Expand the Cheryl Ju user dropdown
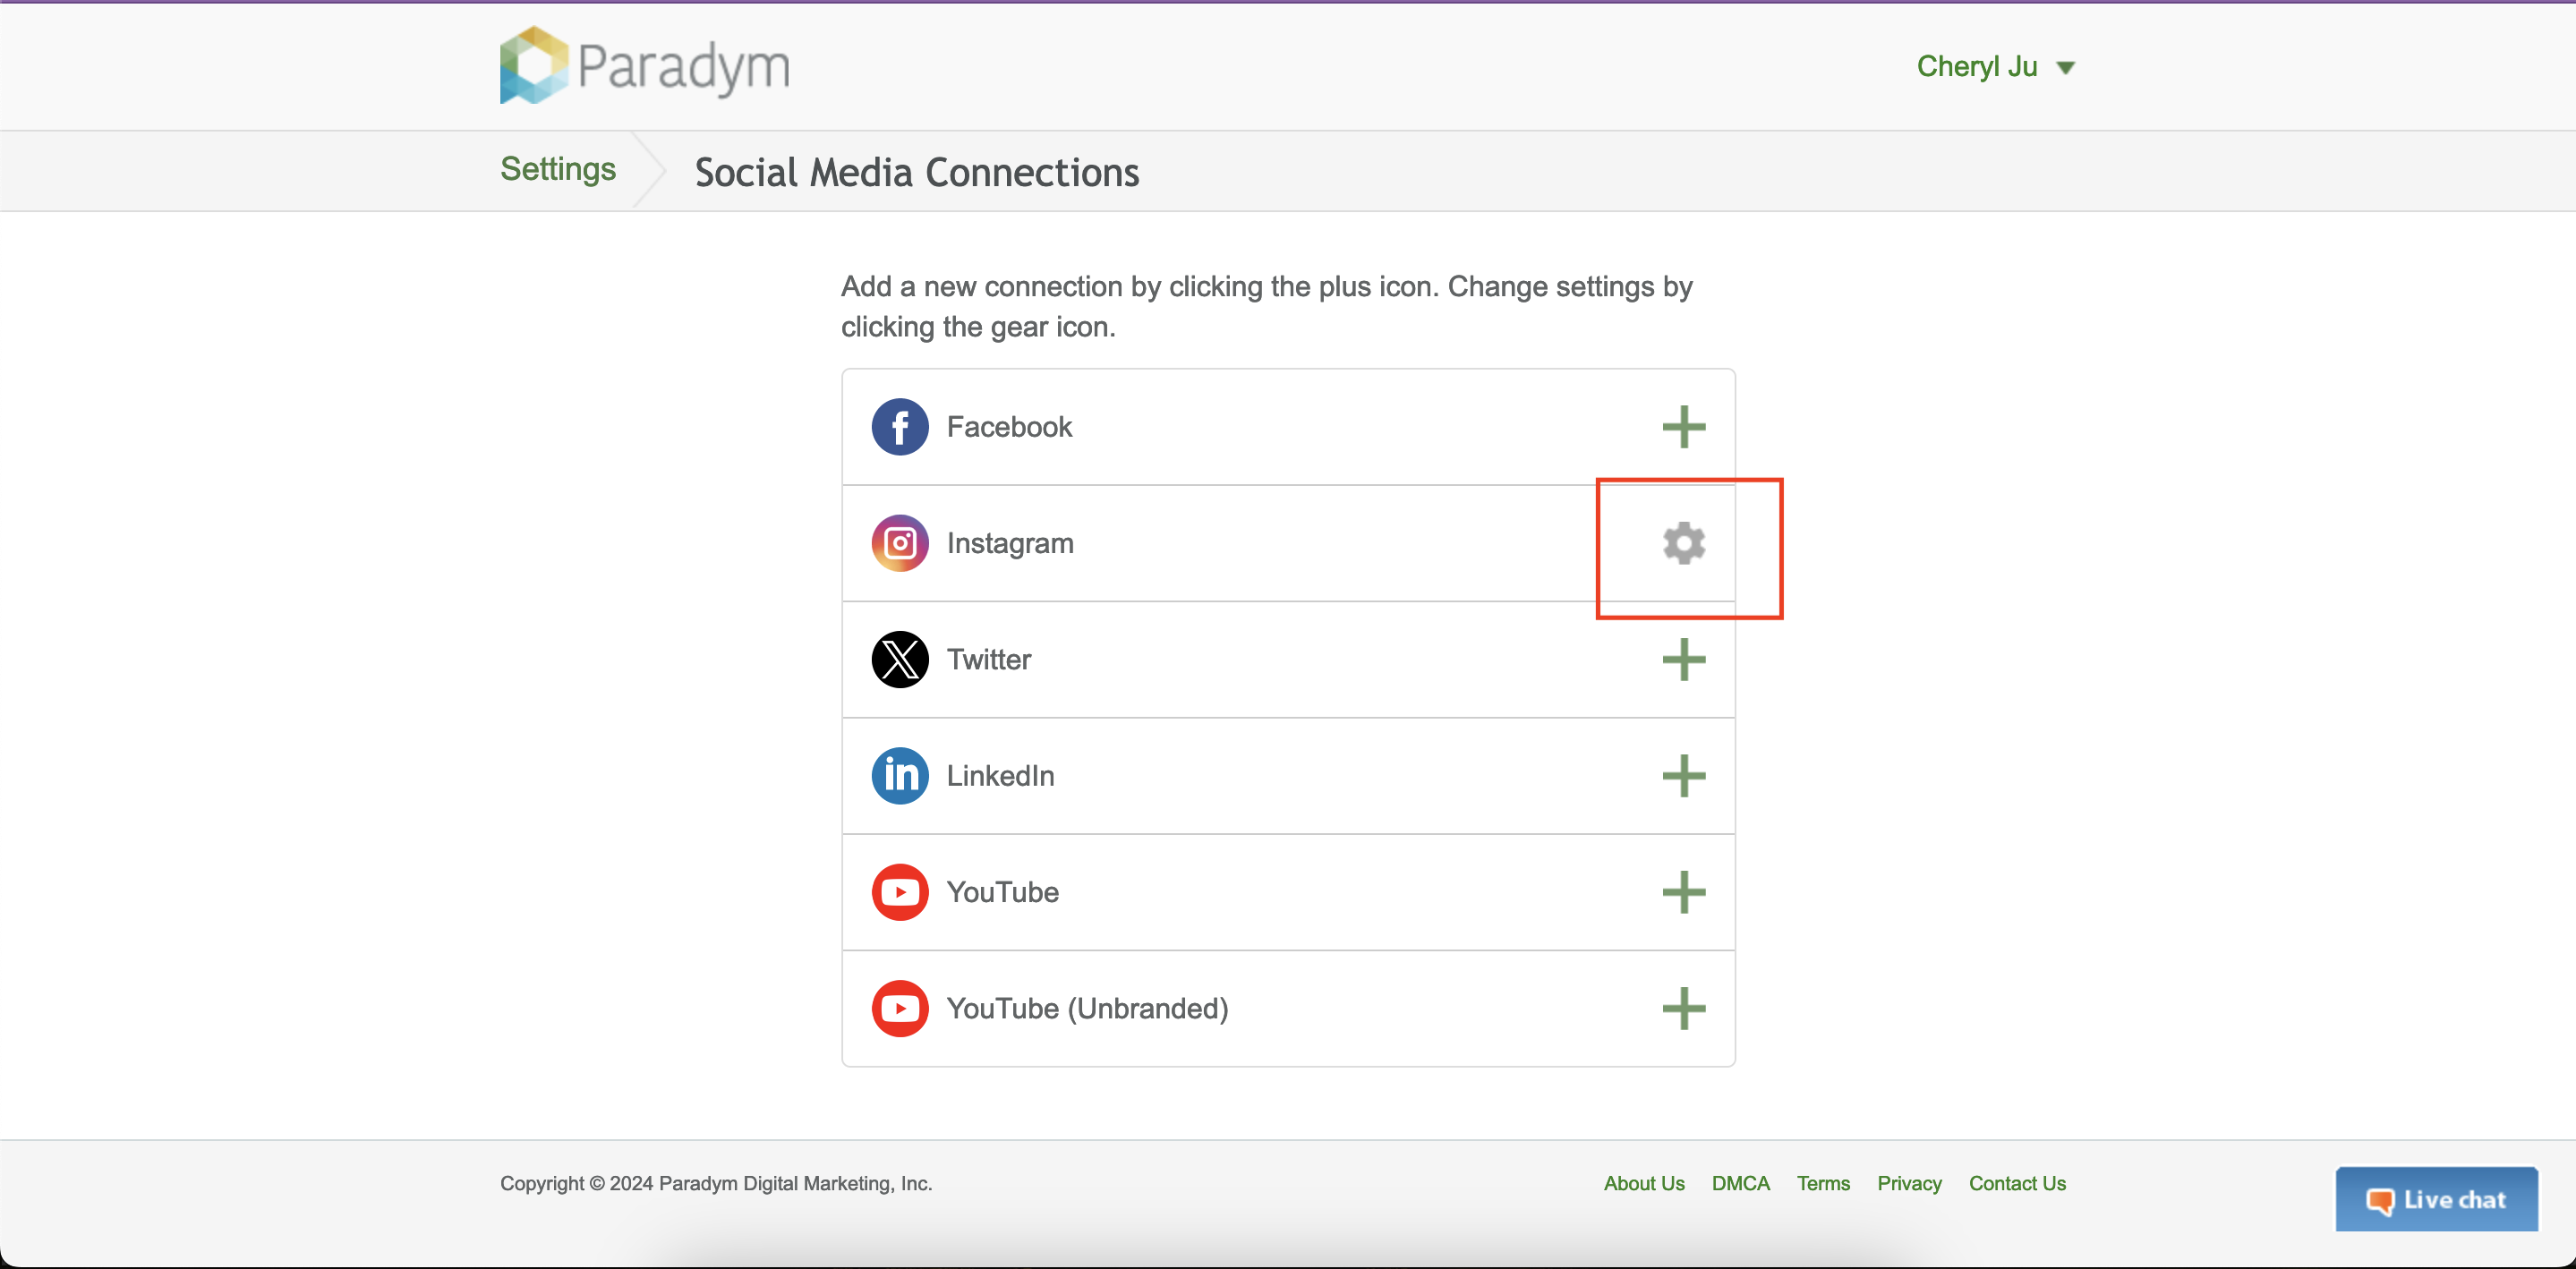 [x=1995, y=67]
